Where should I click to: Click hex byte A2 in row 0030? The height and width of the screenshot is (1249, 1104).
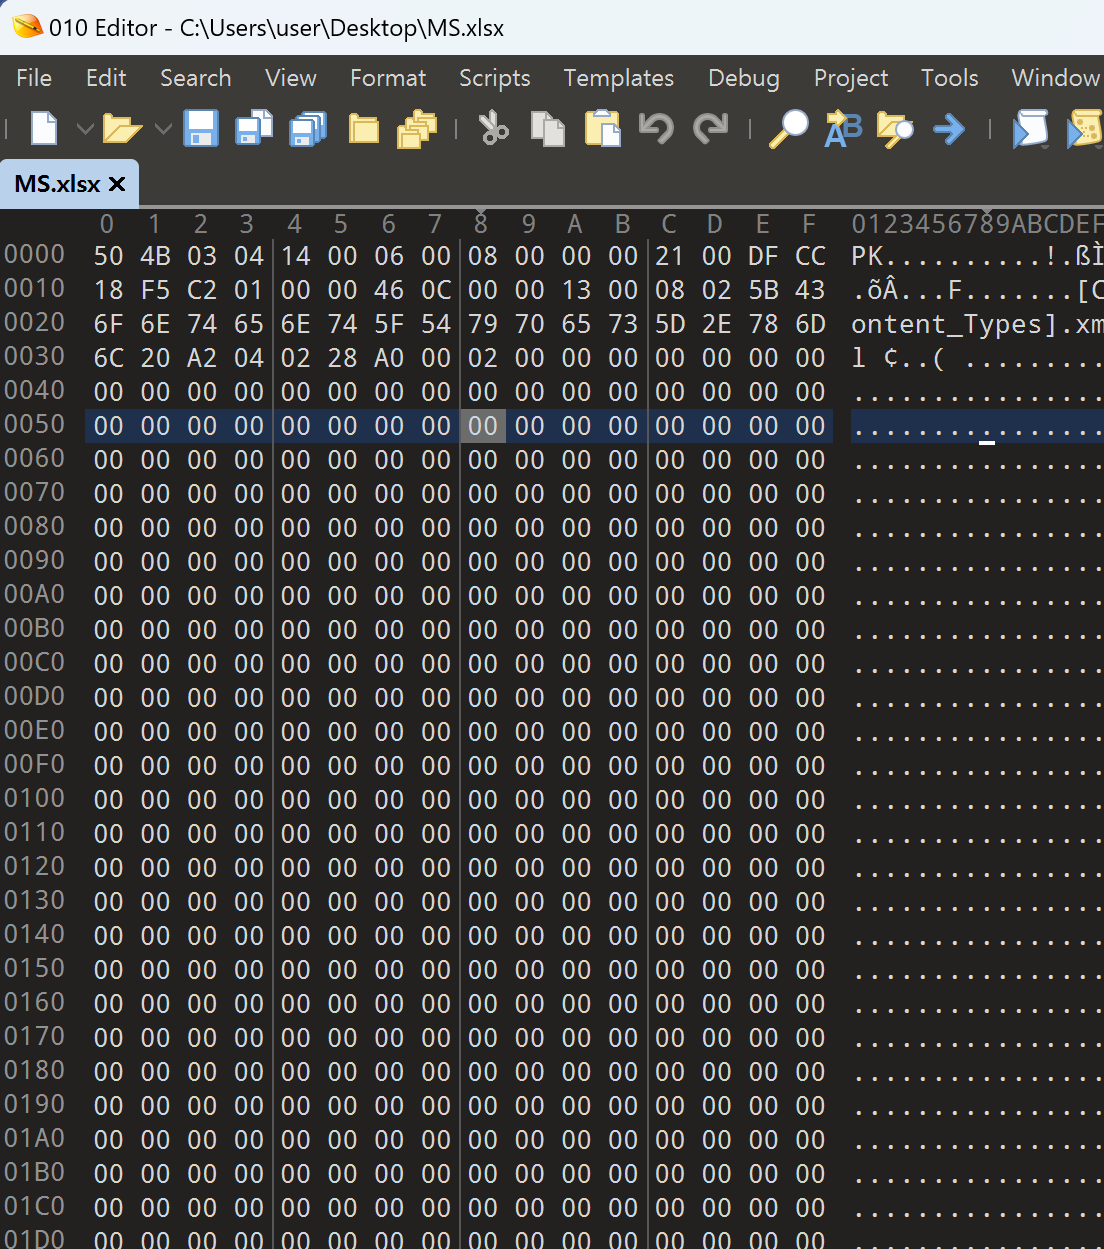pos(202,358)
